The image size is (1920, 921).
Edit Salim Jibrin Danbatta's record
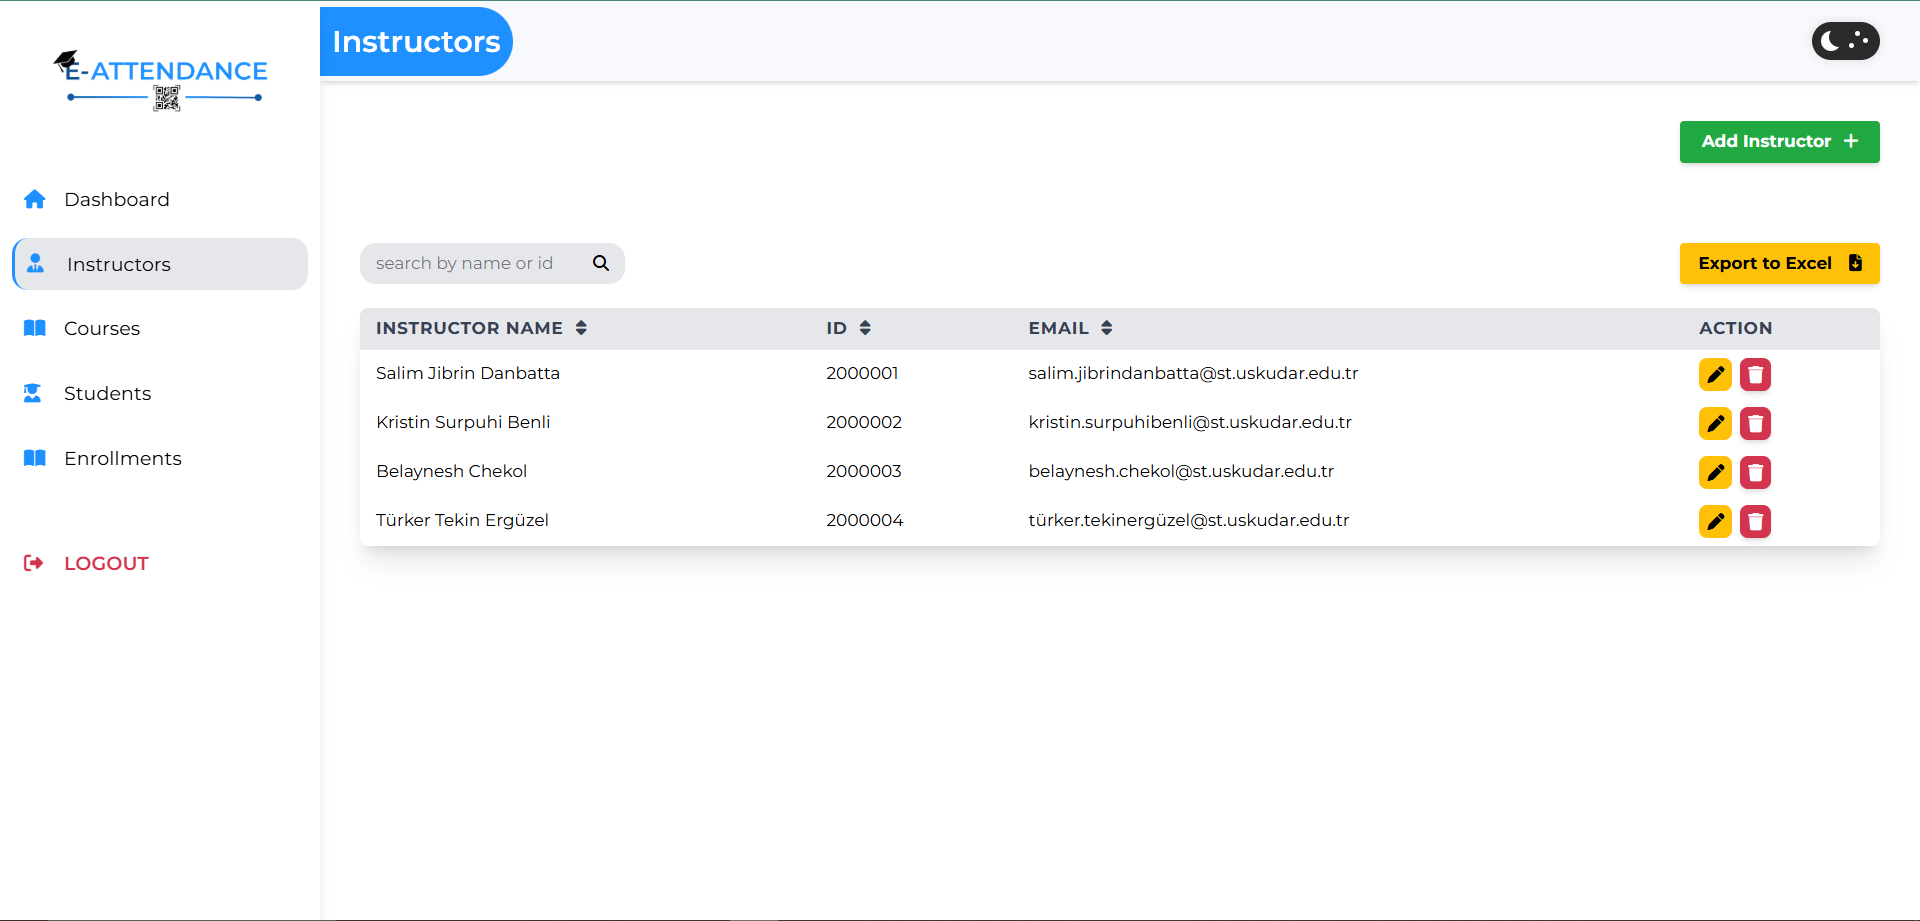(1714, 375)
